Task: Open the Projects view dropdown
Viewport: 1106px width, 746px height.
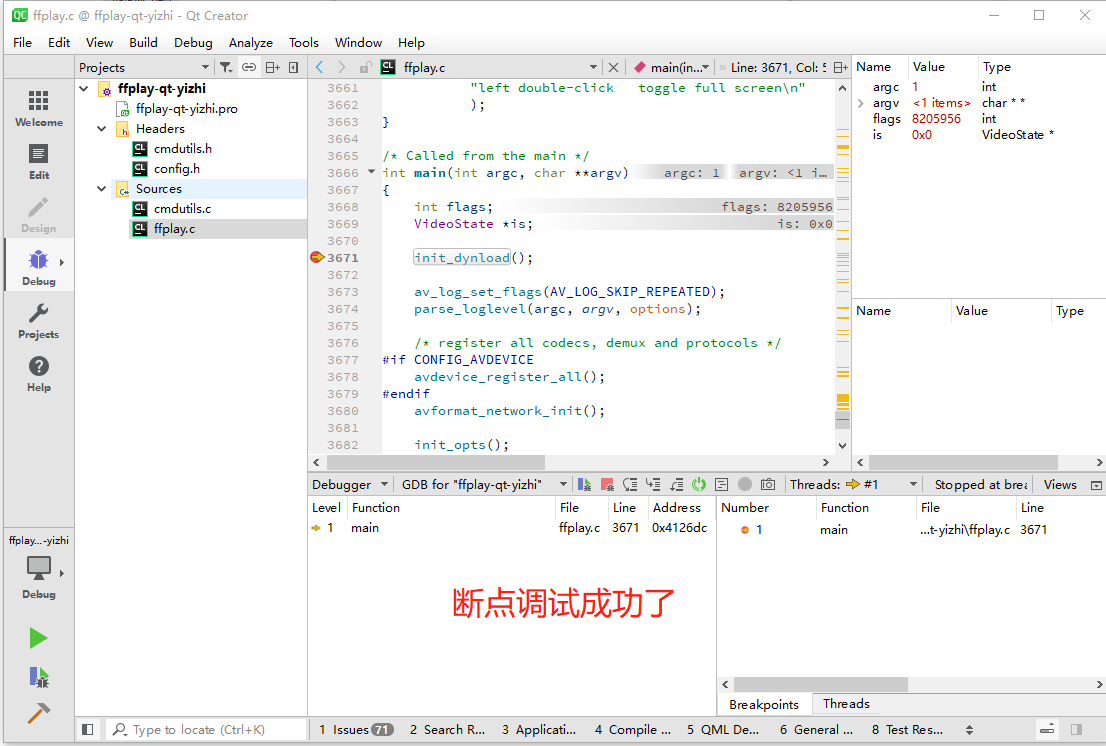Action: point(145,68)
